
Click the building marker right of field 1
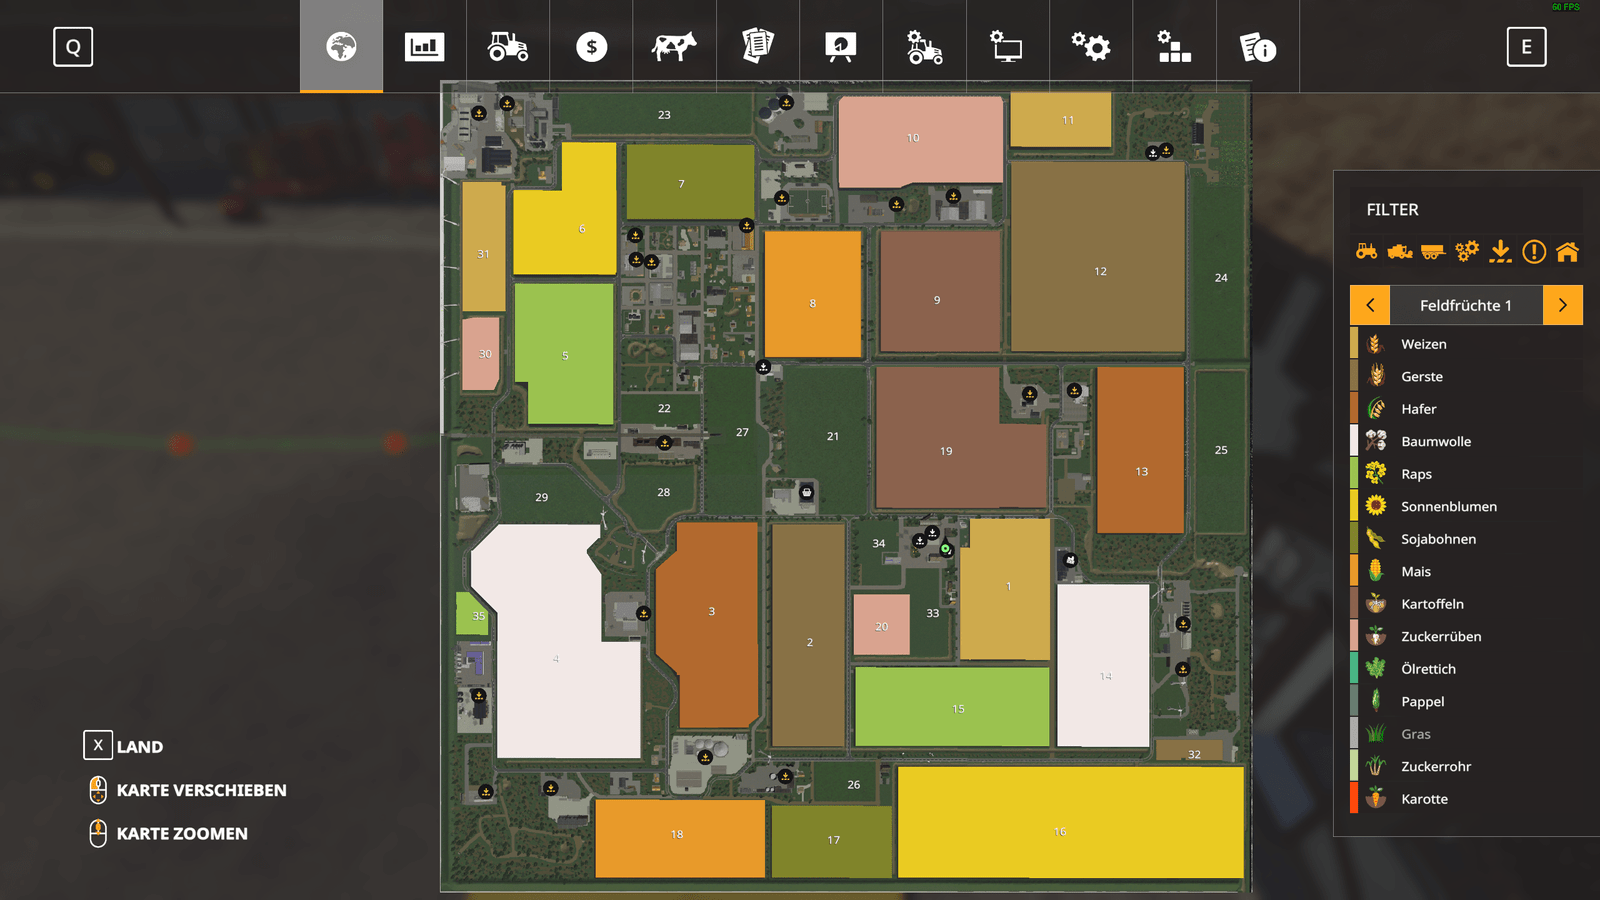tap(1070, 561)
